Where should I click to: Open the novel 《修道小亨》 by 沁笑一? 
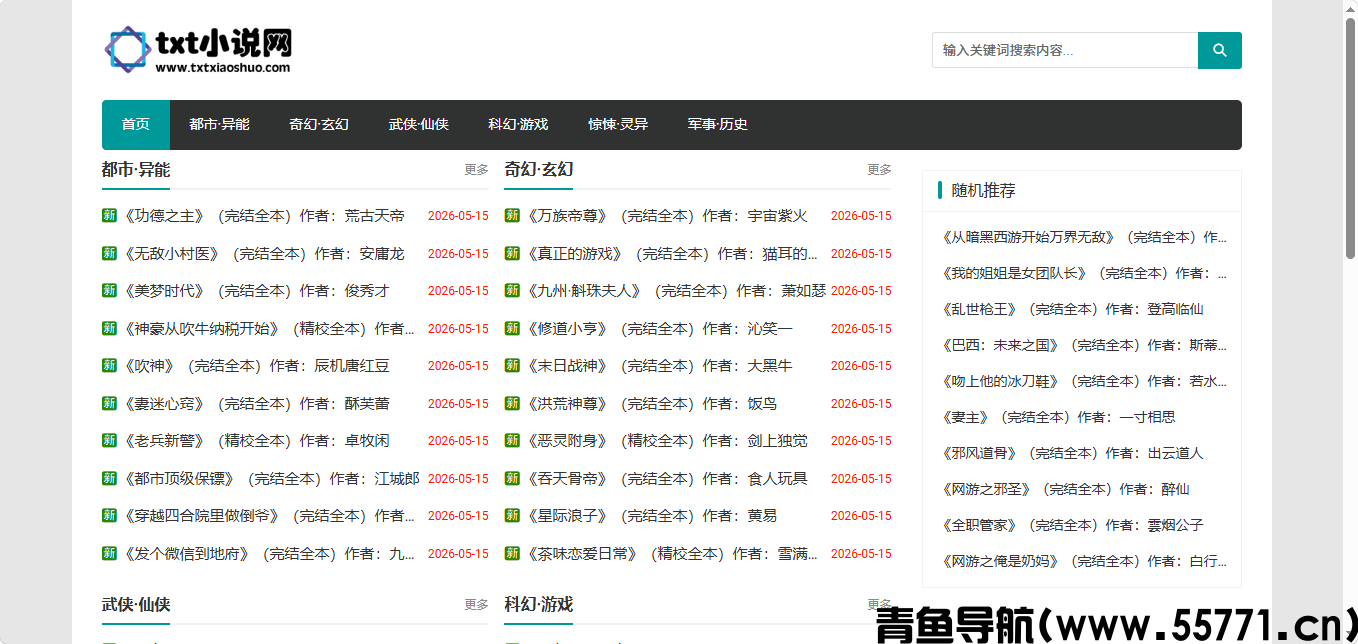pos(659,328)
